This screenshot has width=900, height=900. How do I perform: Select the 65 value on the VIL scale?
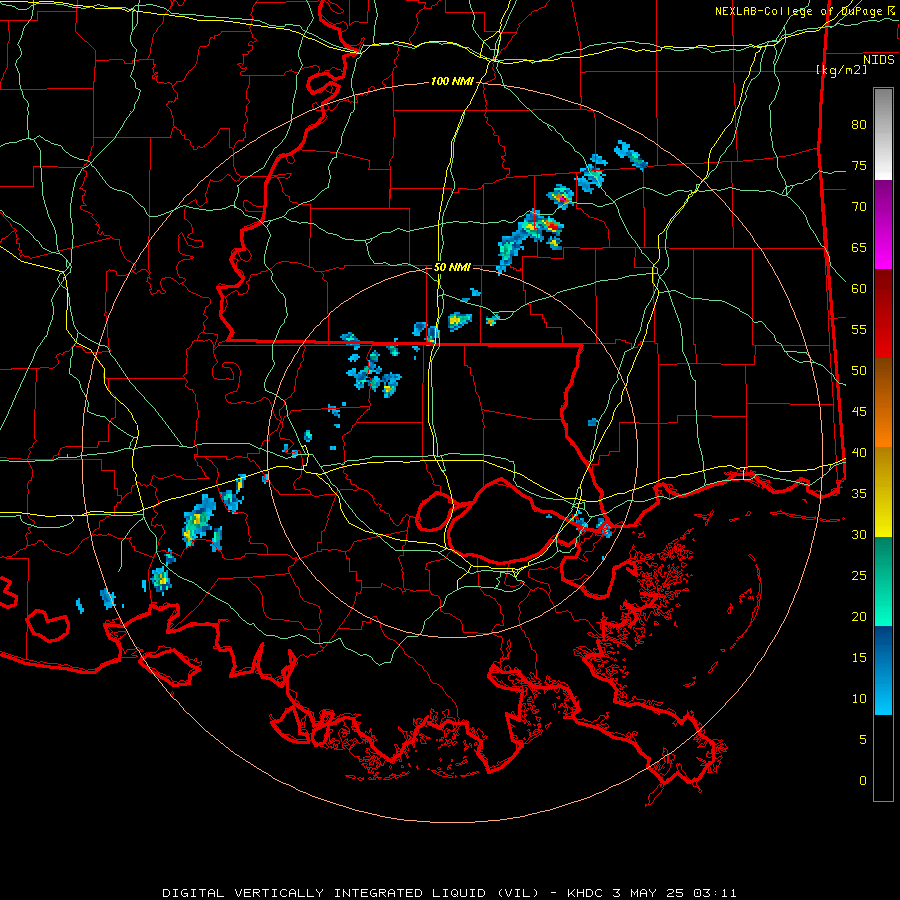859,248
